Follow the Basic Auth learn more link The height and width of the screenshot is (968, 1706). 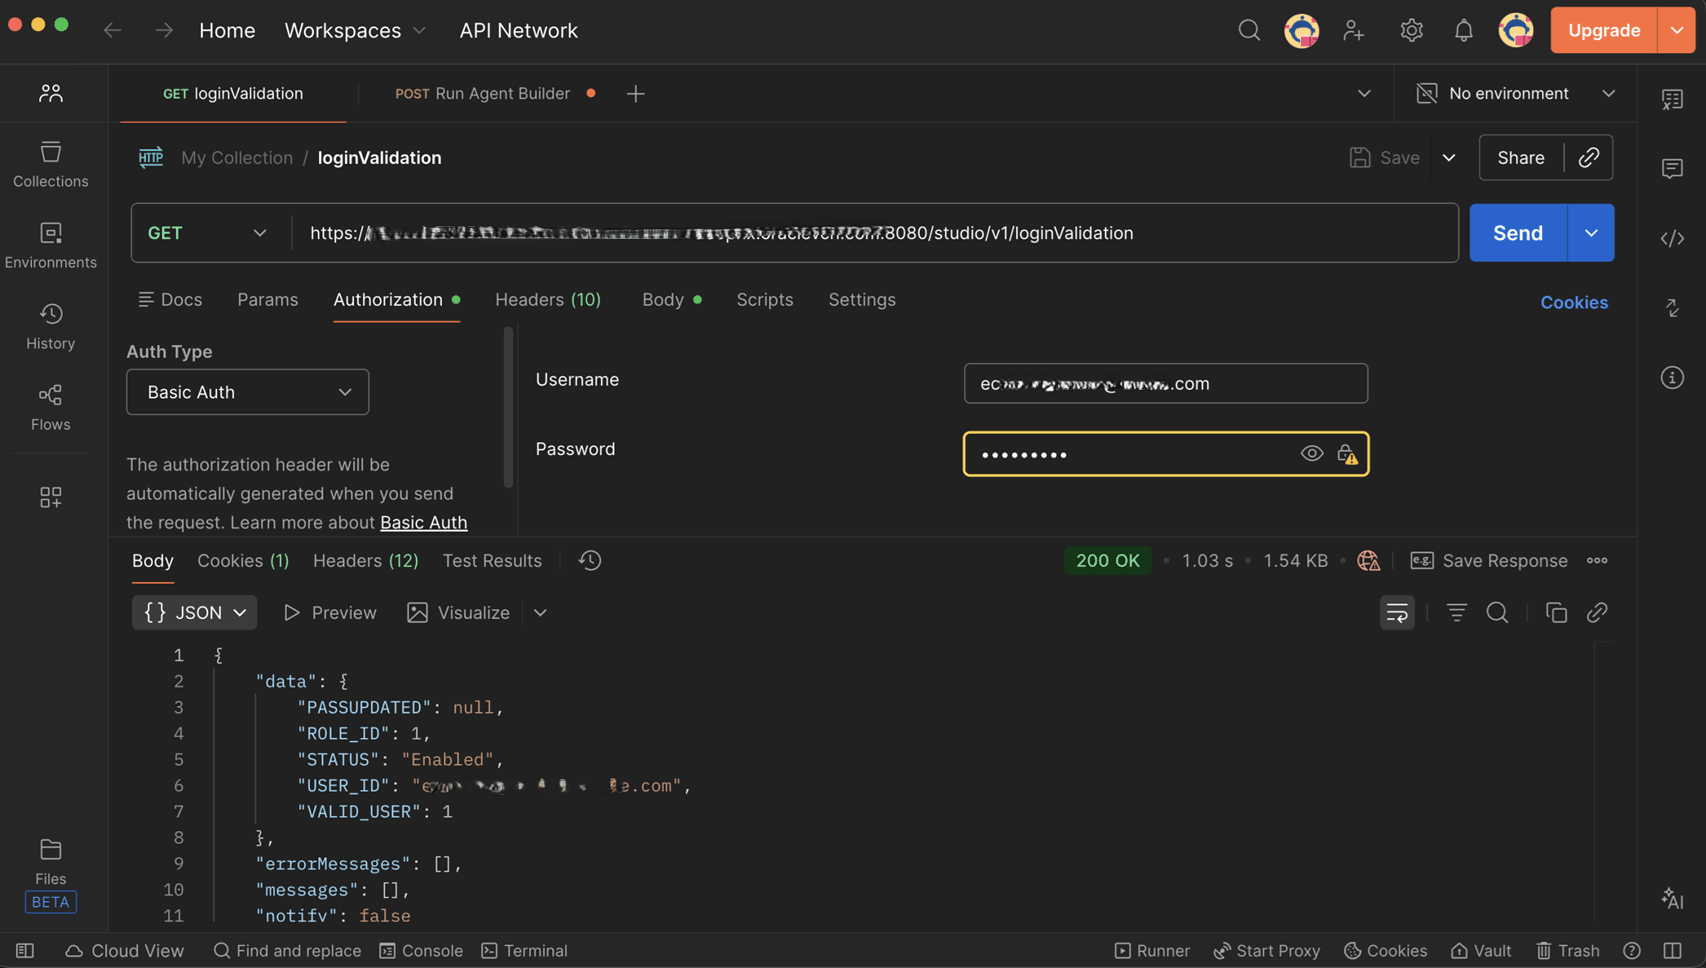coord(423,522)
